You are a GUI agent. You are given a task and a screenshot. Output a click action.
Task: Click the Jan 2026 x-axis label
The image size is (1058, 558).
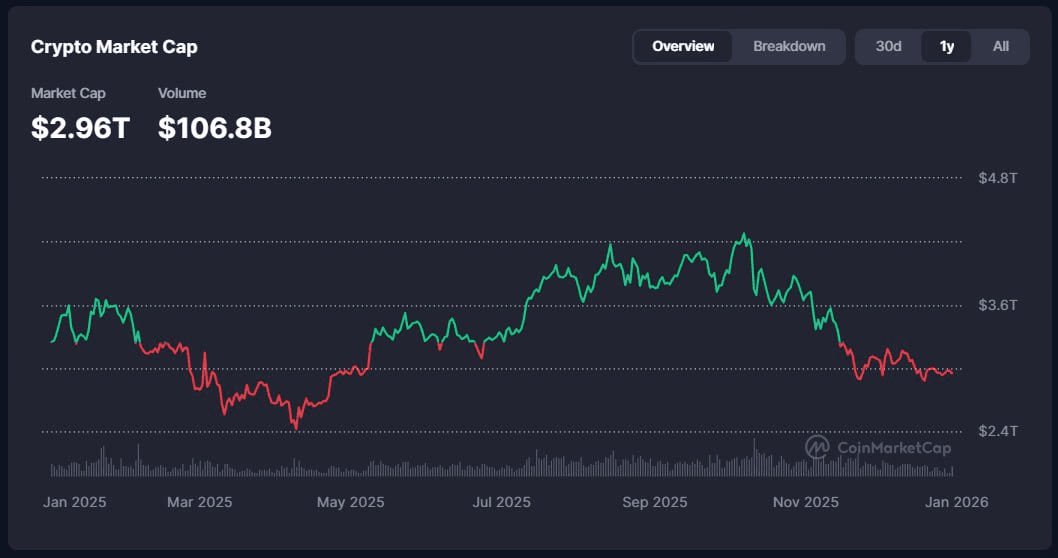955,502
